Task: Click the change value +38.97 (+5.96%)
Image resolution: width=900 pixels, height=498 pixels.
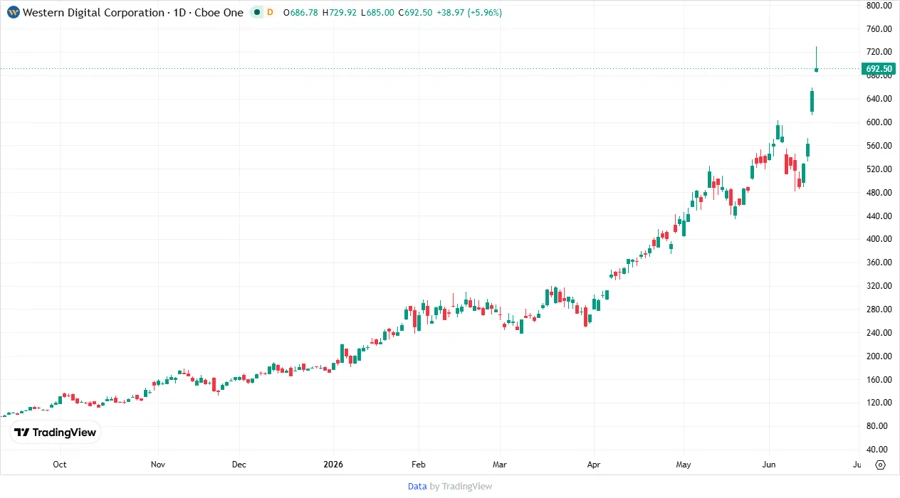Action: (x=469, y=12)
